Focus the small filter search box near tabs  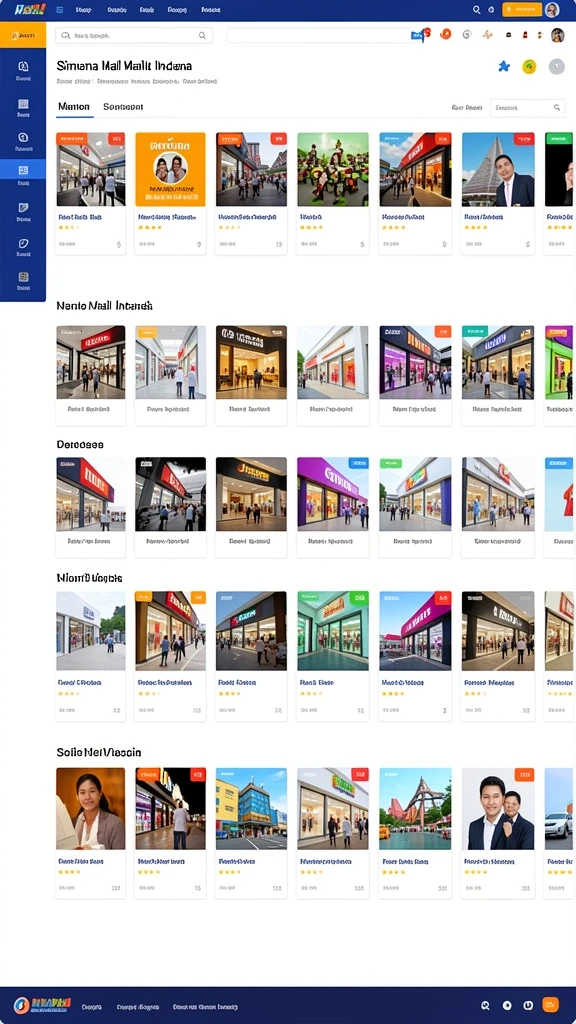pyautogui.click(x=528, y=108)
